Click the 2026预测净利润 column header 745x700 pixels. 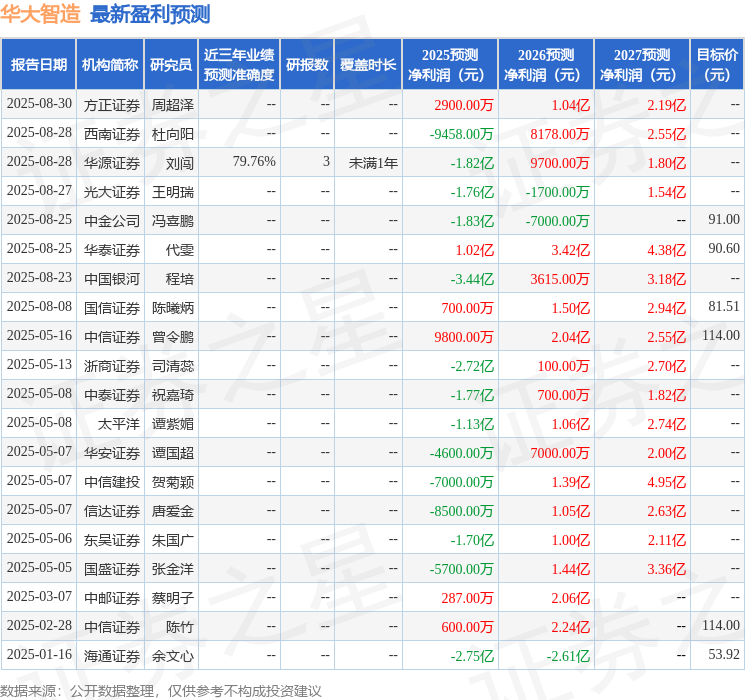point(546,65)
